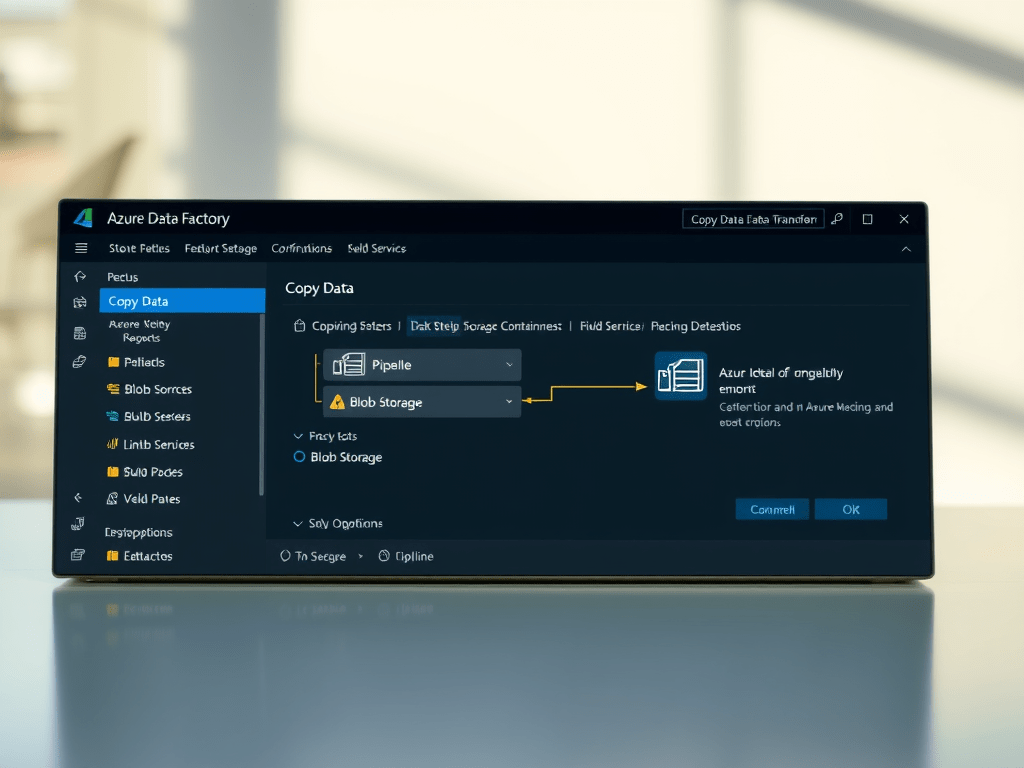Click the Cipline pipeline status icon

(385, 556)
